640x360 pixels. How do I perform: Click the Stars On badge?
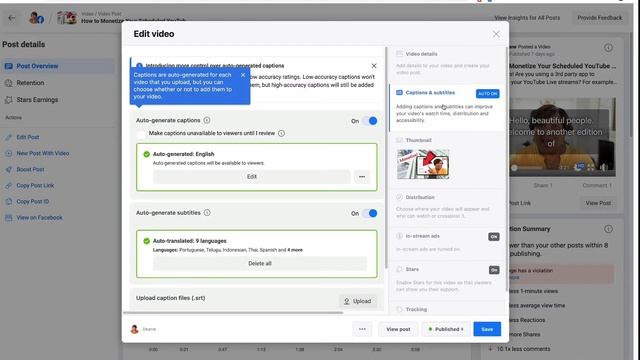click(x=493, y=270)
